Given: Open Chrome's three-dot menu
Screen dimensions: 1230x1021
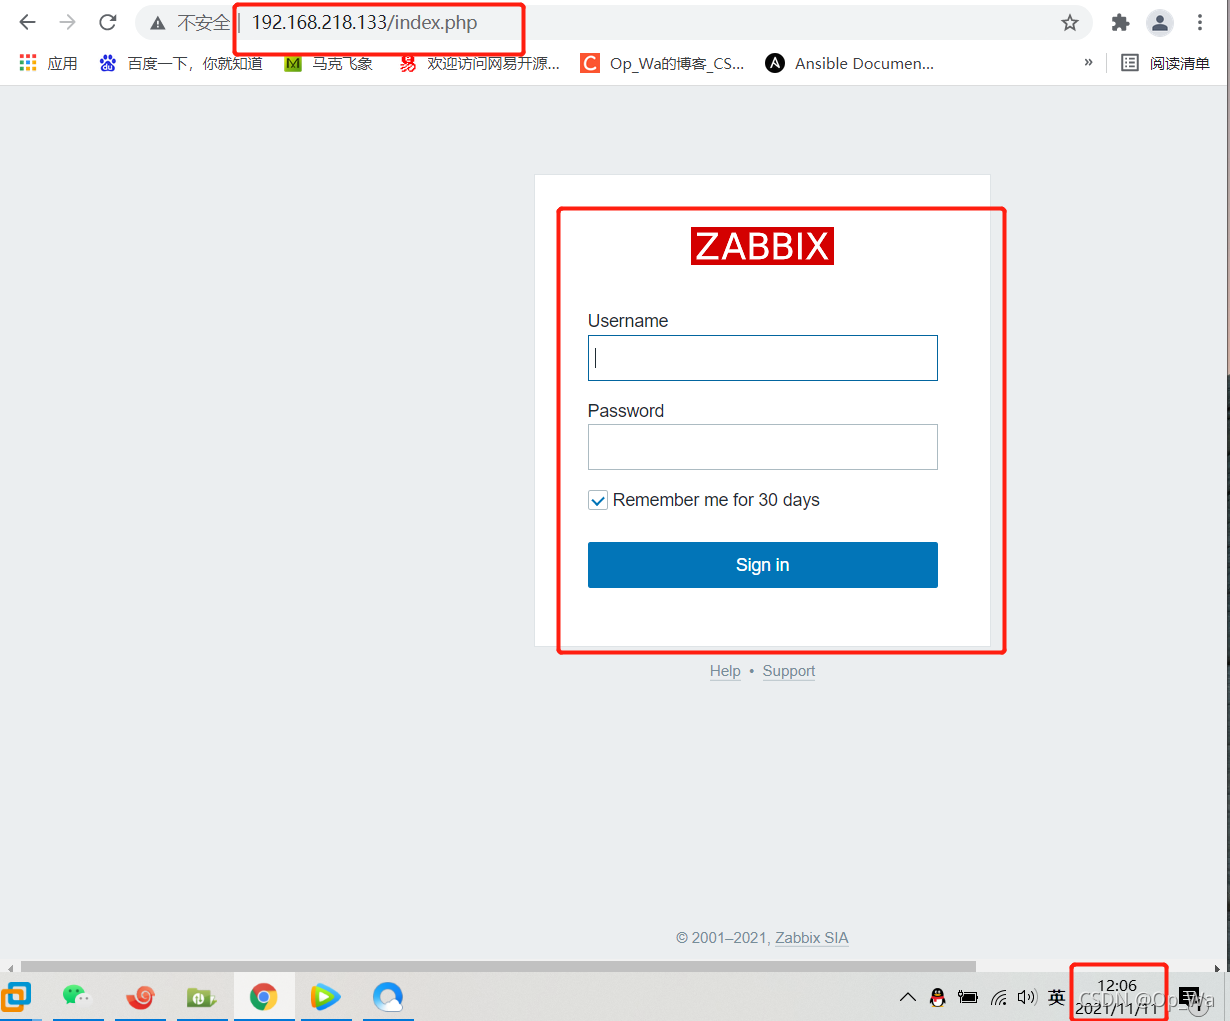Looking at the screenshot, I should coord(1200,22).
